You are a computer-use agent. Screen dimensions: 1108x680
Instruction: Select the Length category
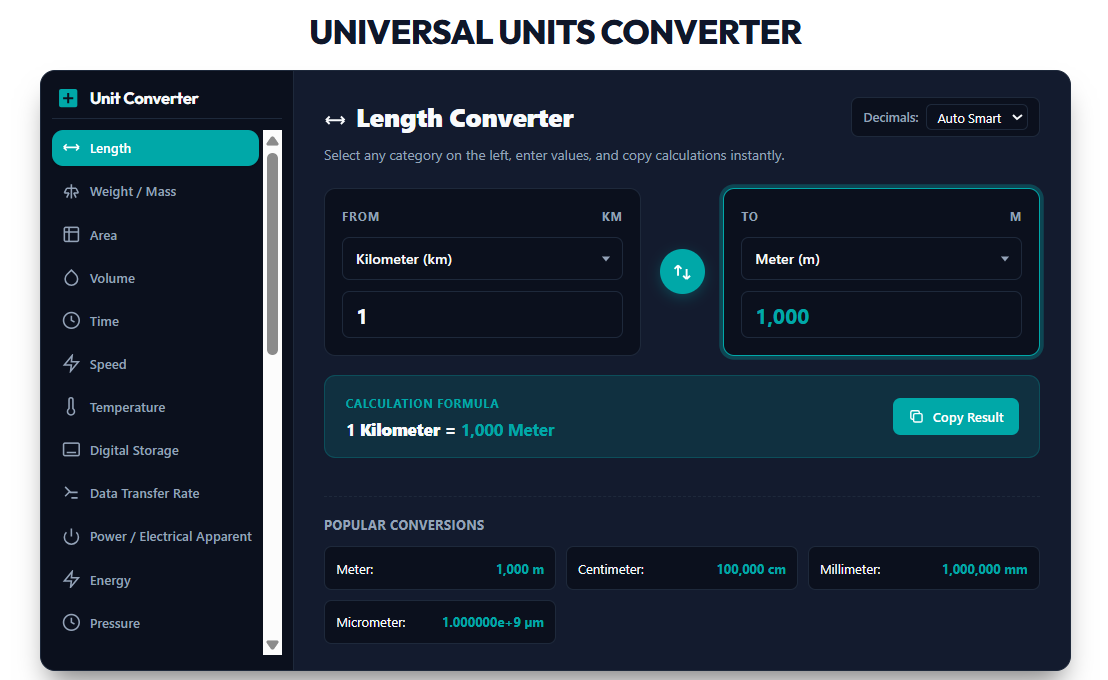pos(155,148)
